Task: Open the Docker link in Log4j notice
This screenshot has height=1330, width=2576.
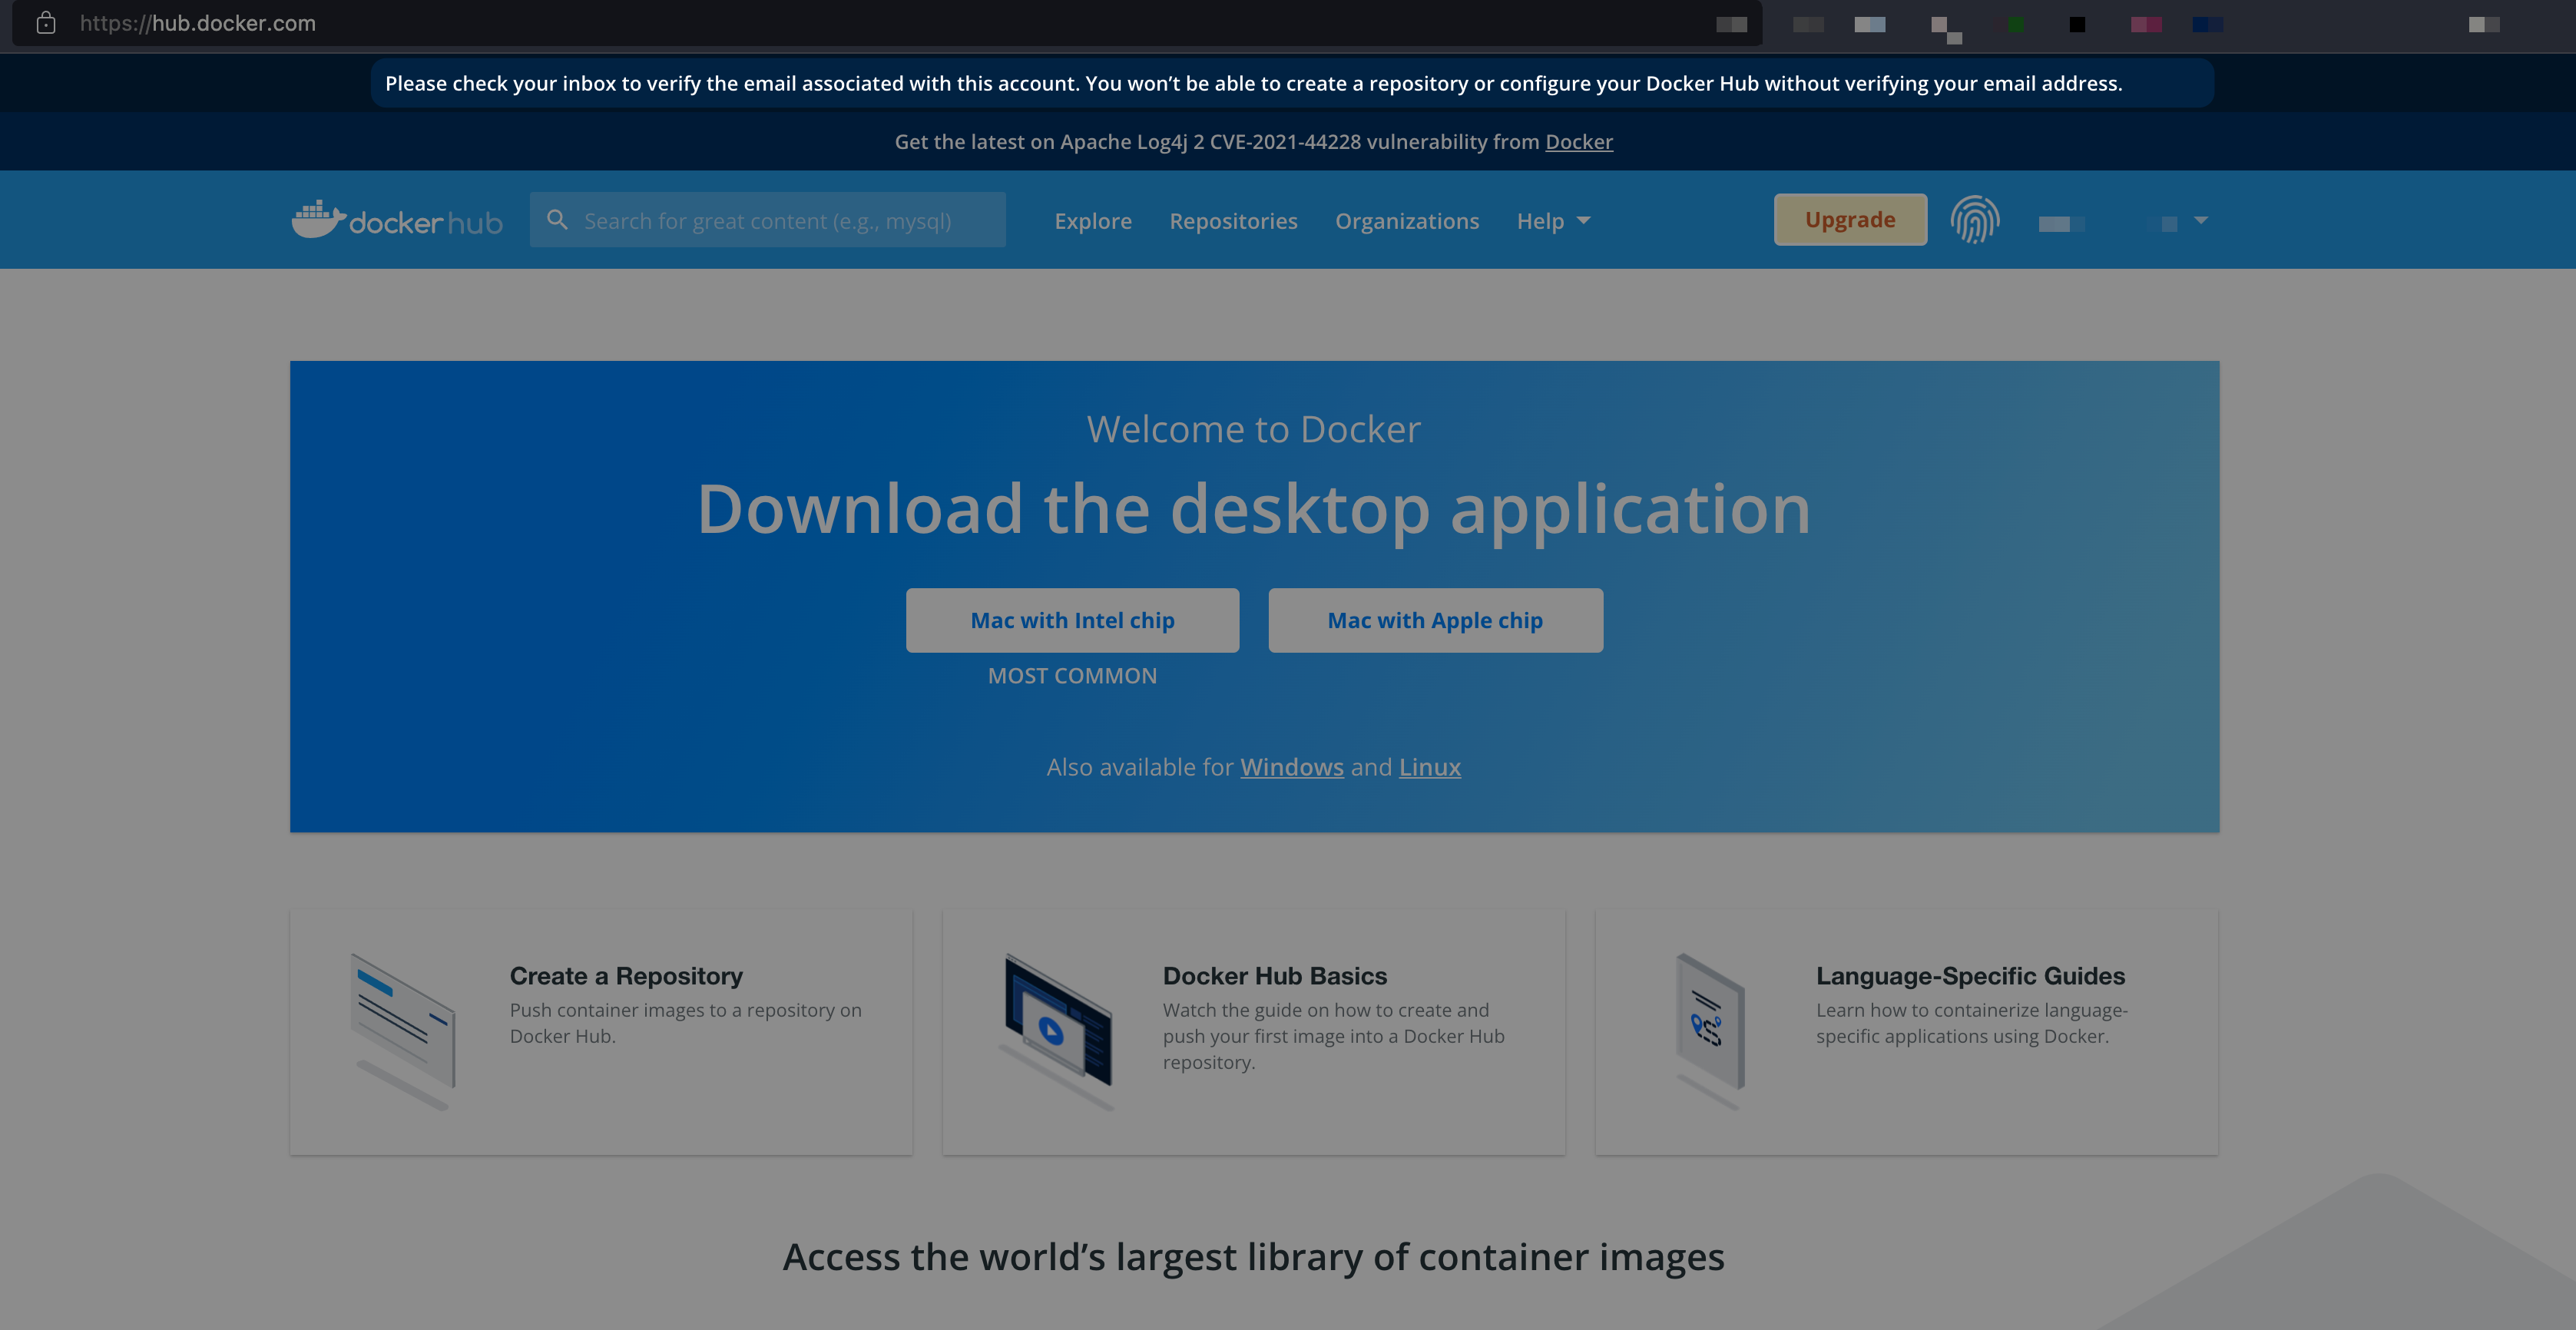Action: tap(1578, 142)
